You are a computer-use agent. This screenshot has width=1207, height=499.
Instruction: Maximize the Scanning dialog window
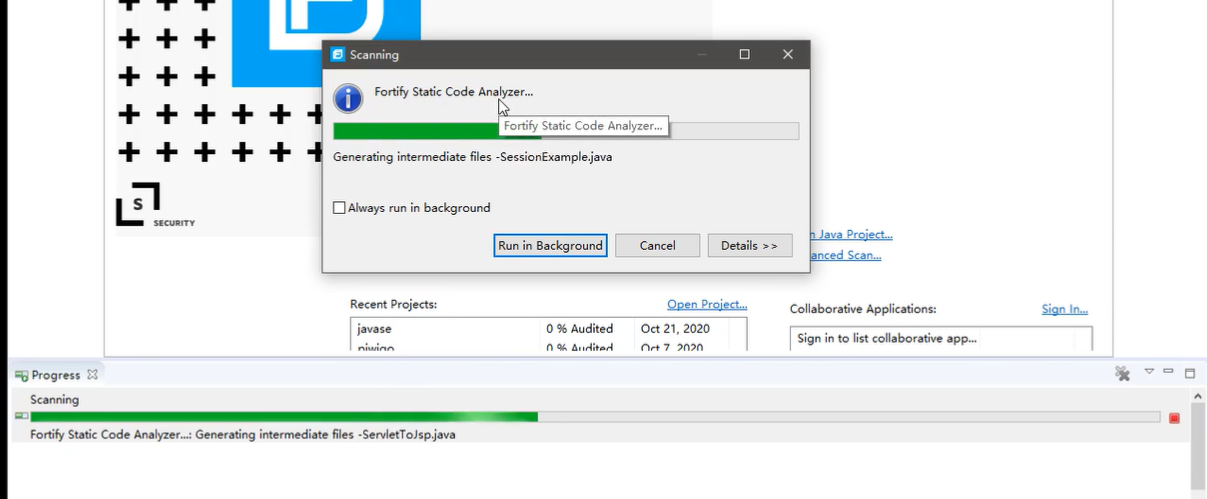(744, 55)
